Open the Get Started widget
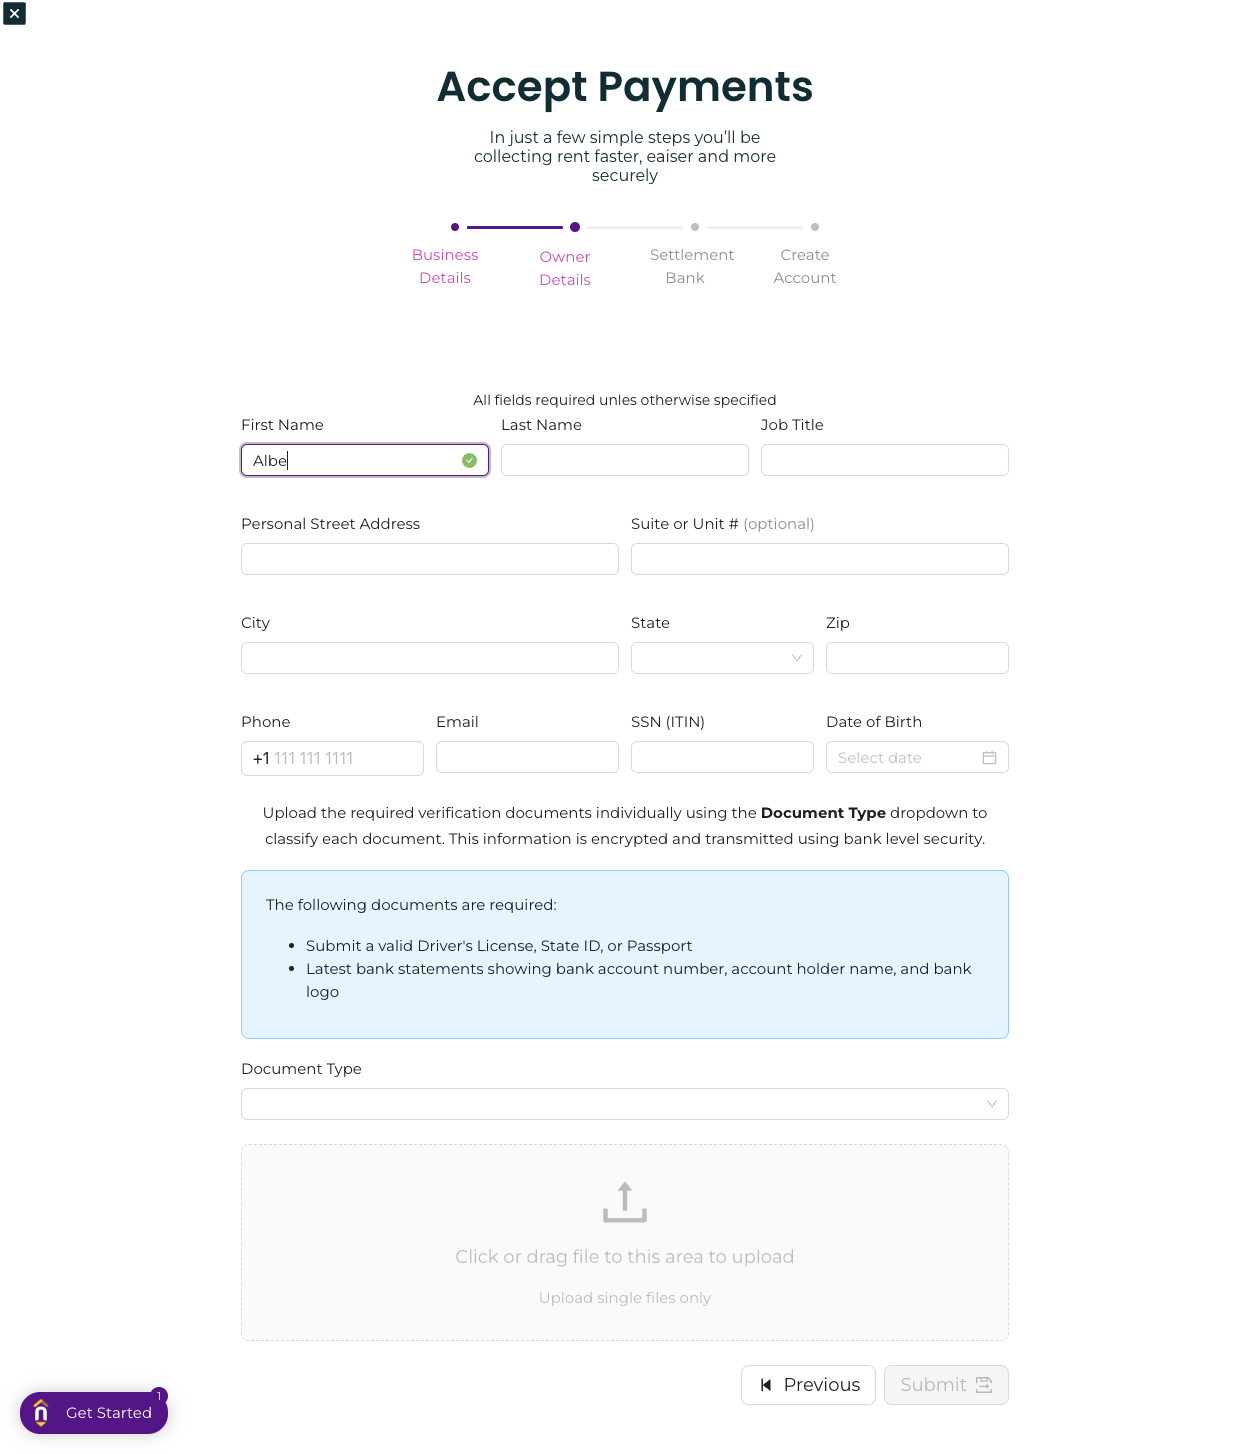 coord(94,1413)
